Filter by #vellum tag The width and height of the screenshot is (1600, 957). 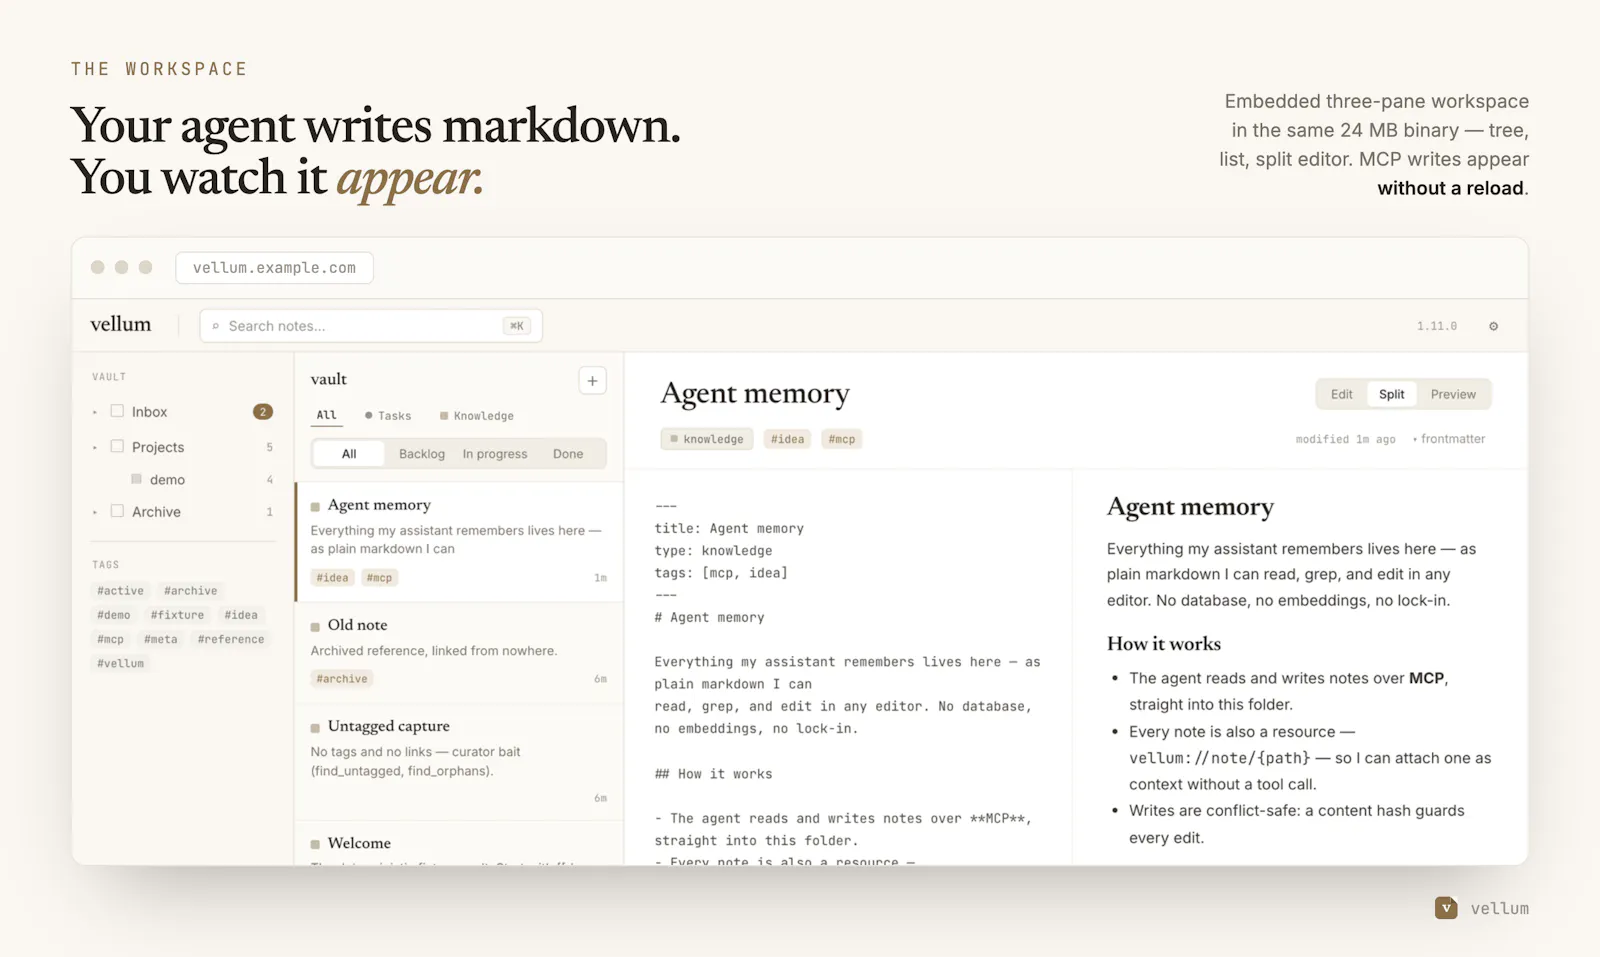[x=120, y=663]
